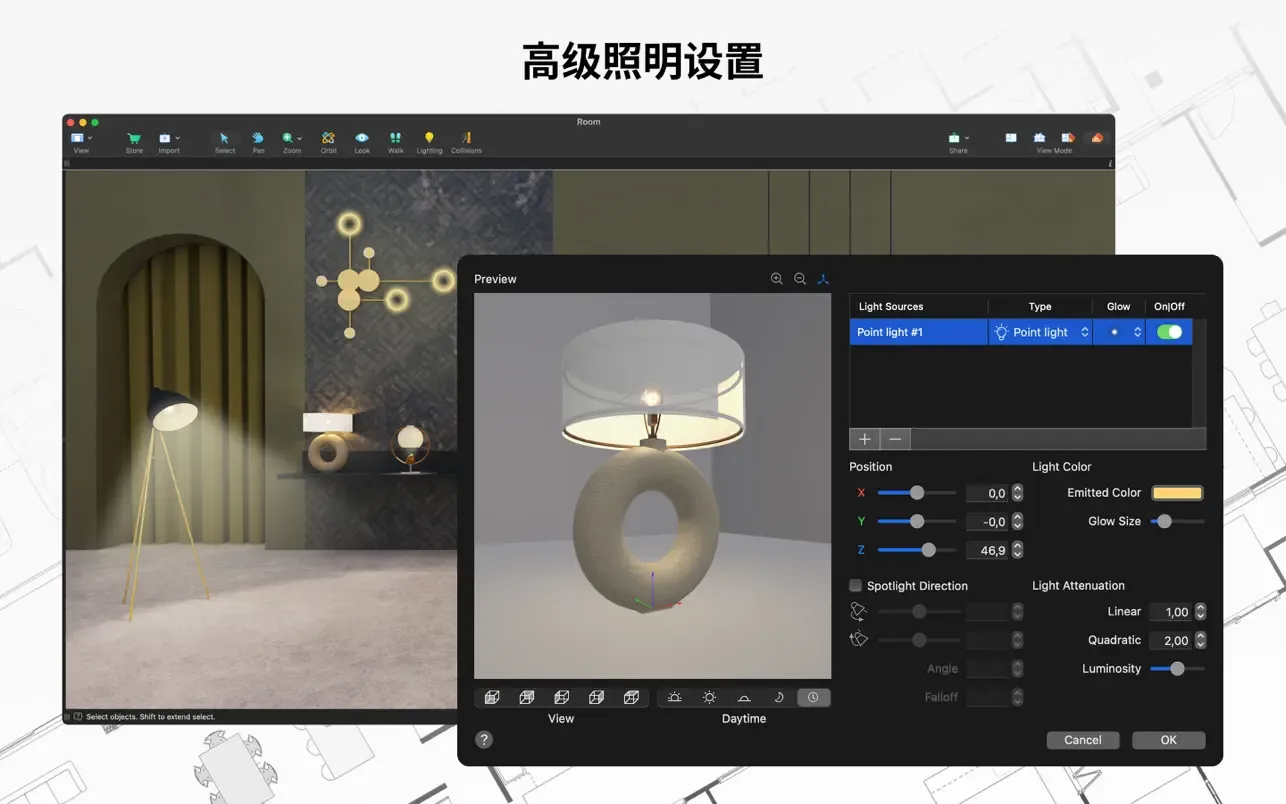Open help with the question mark button
Screen dimensions: 1286x804
tap(484, 740)
